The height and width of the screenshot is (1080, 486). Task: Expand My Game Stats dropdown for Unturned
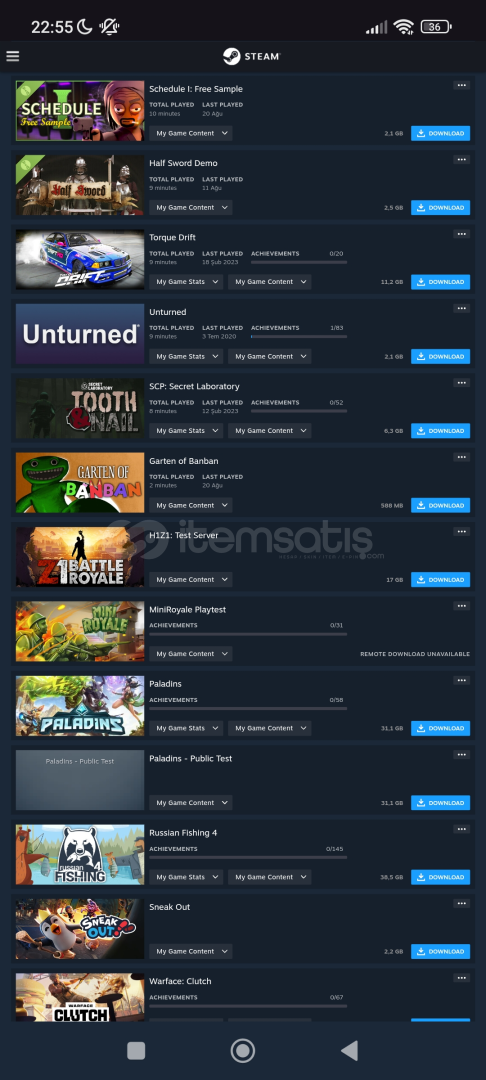point(186,356)
